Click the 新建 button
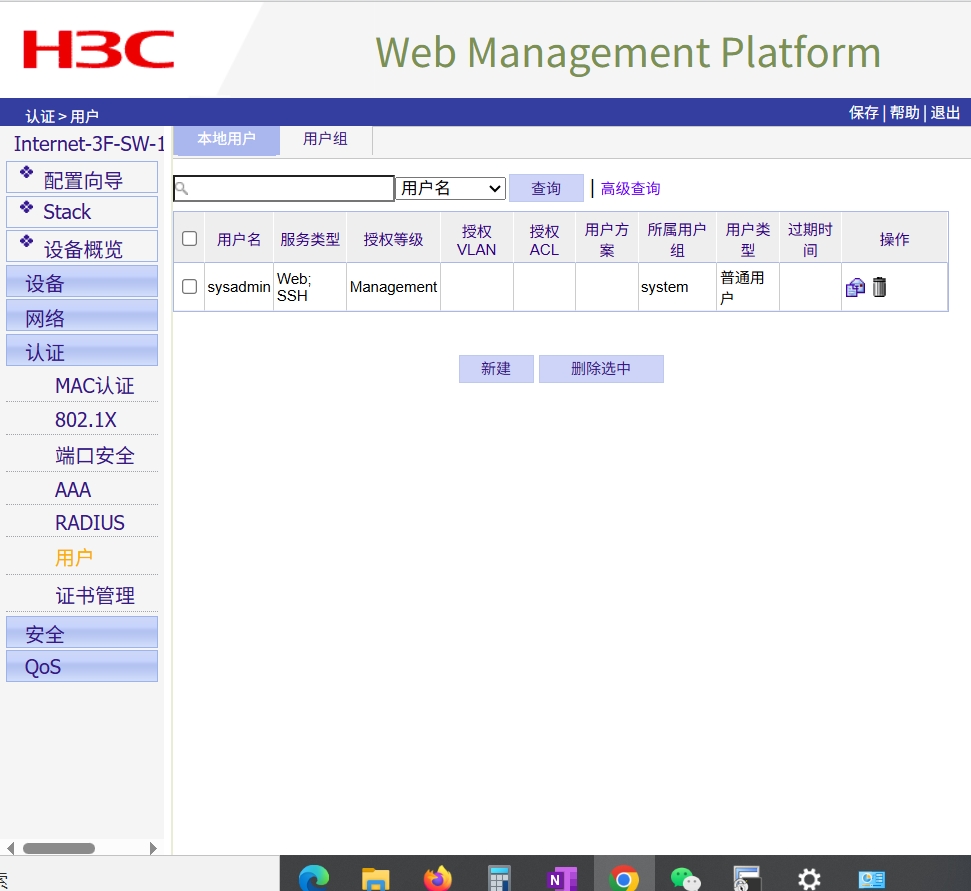Image resolution: width=971 pixels, height=891 pixels. (x=496, y=368)
